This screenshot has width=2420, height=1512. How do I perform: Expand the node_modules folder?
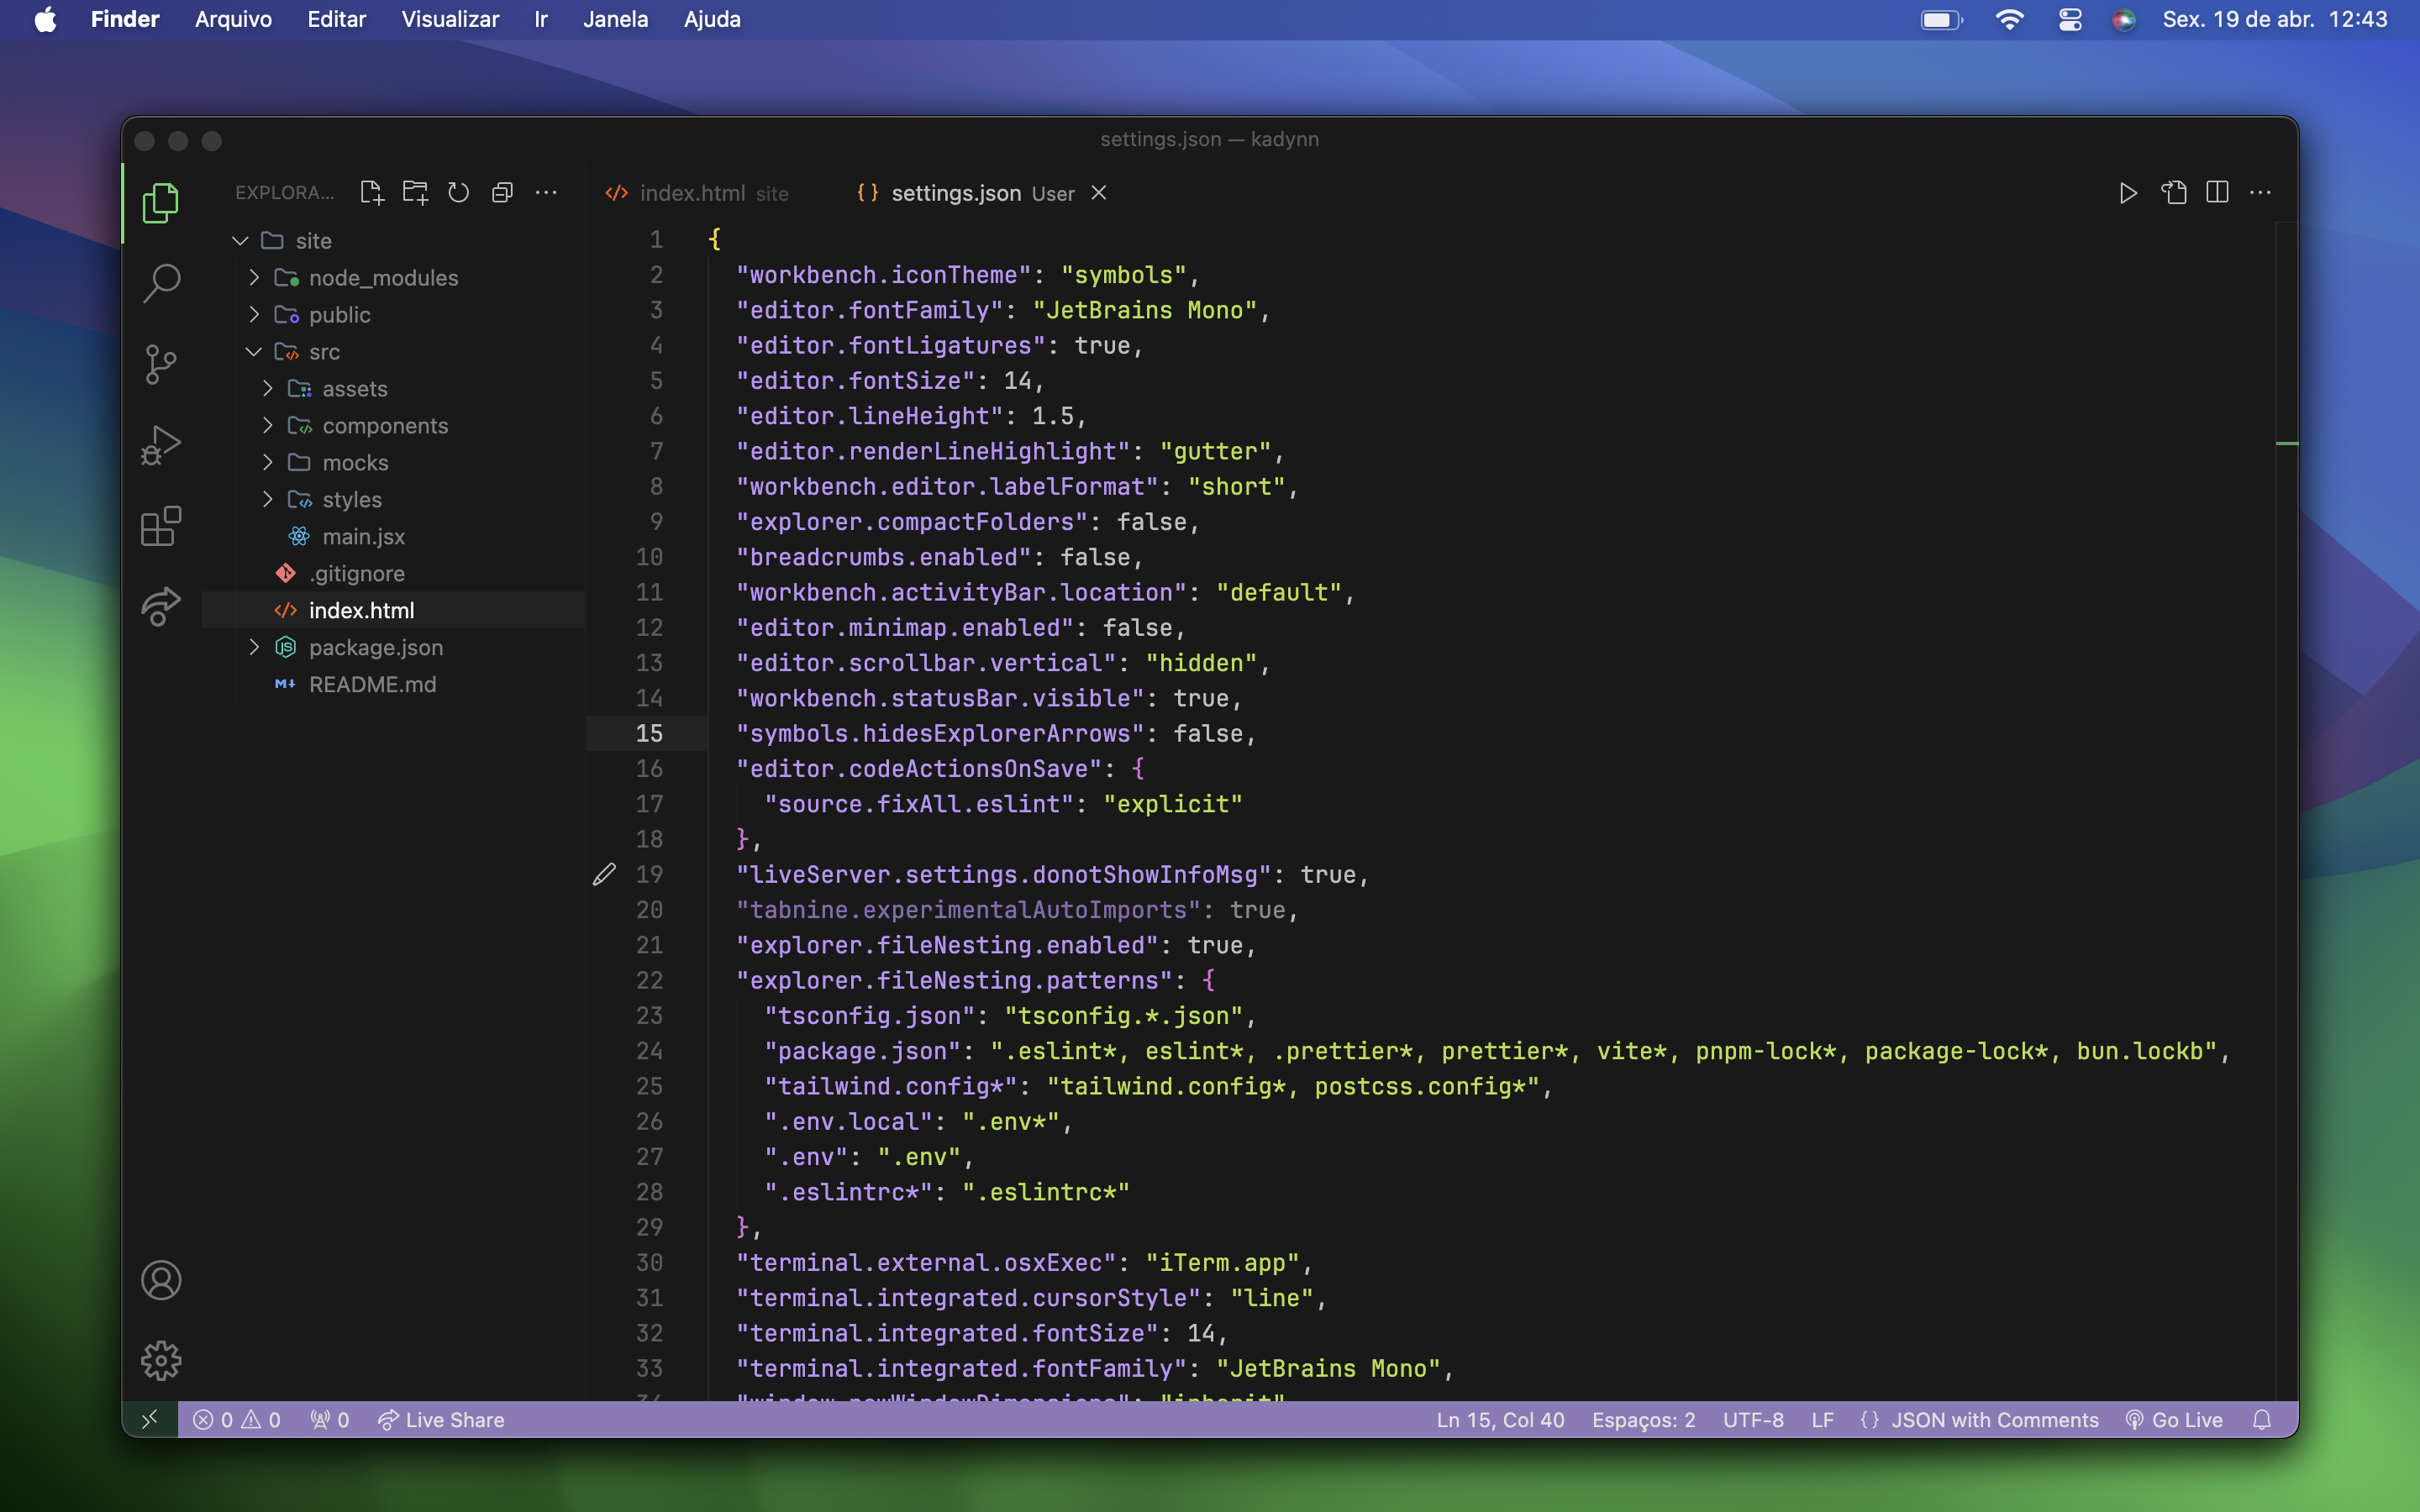[x=382, y=278]
